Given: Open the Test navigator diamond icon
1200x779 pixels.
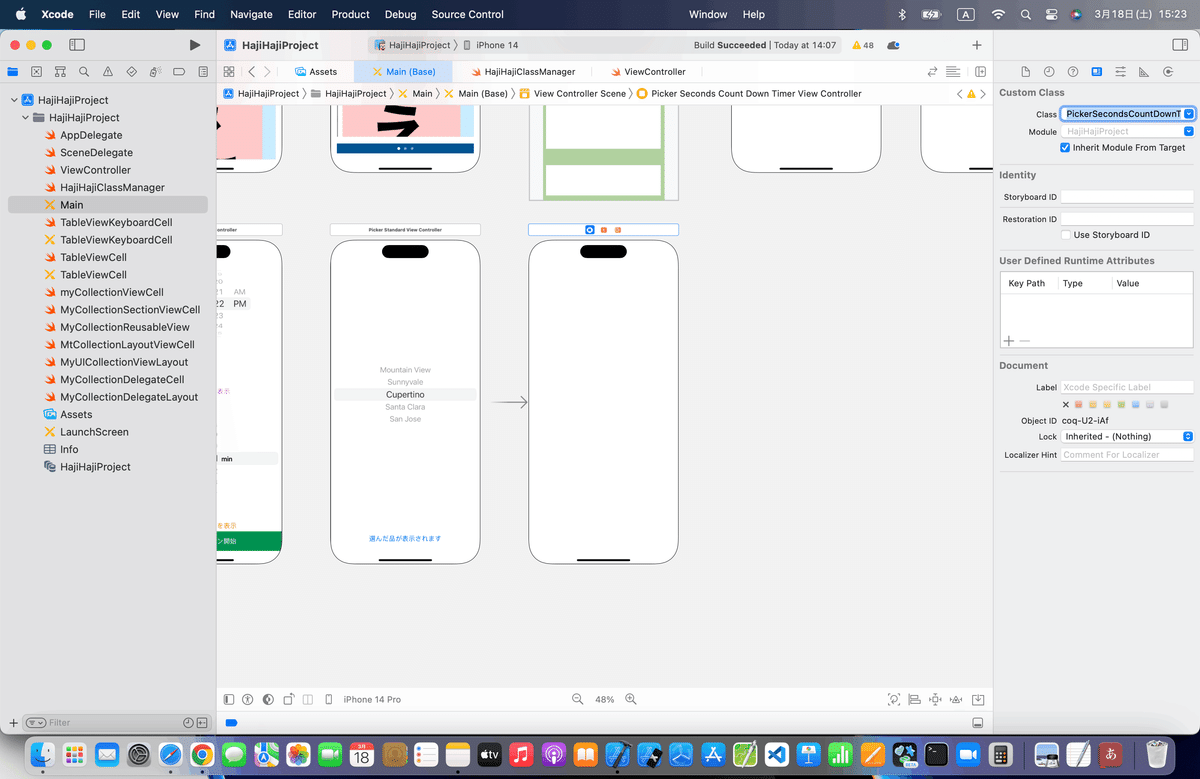Looking at the screenshot, I should (131, 72).
